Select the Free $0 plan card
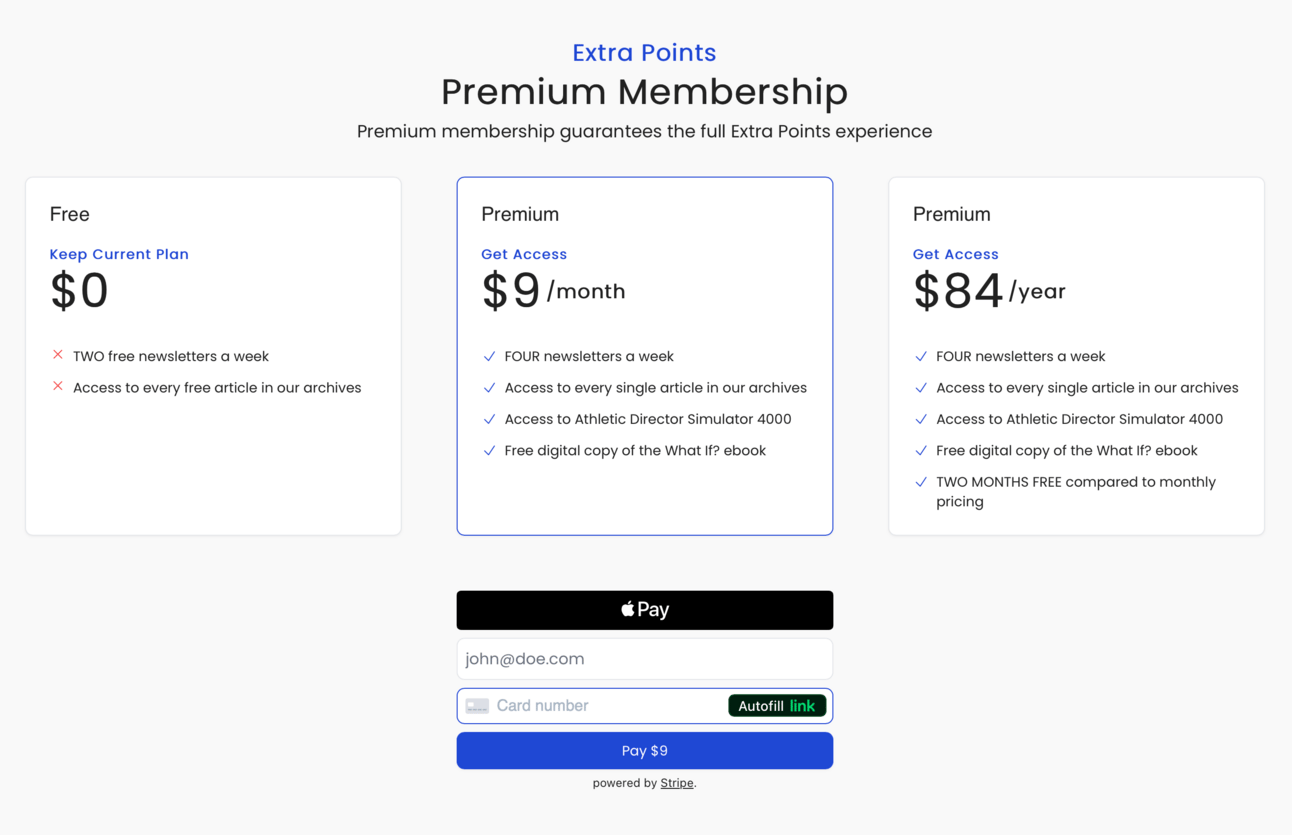The image size is (1292, 835). coord(213,356)
